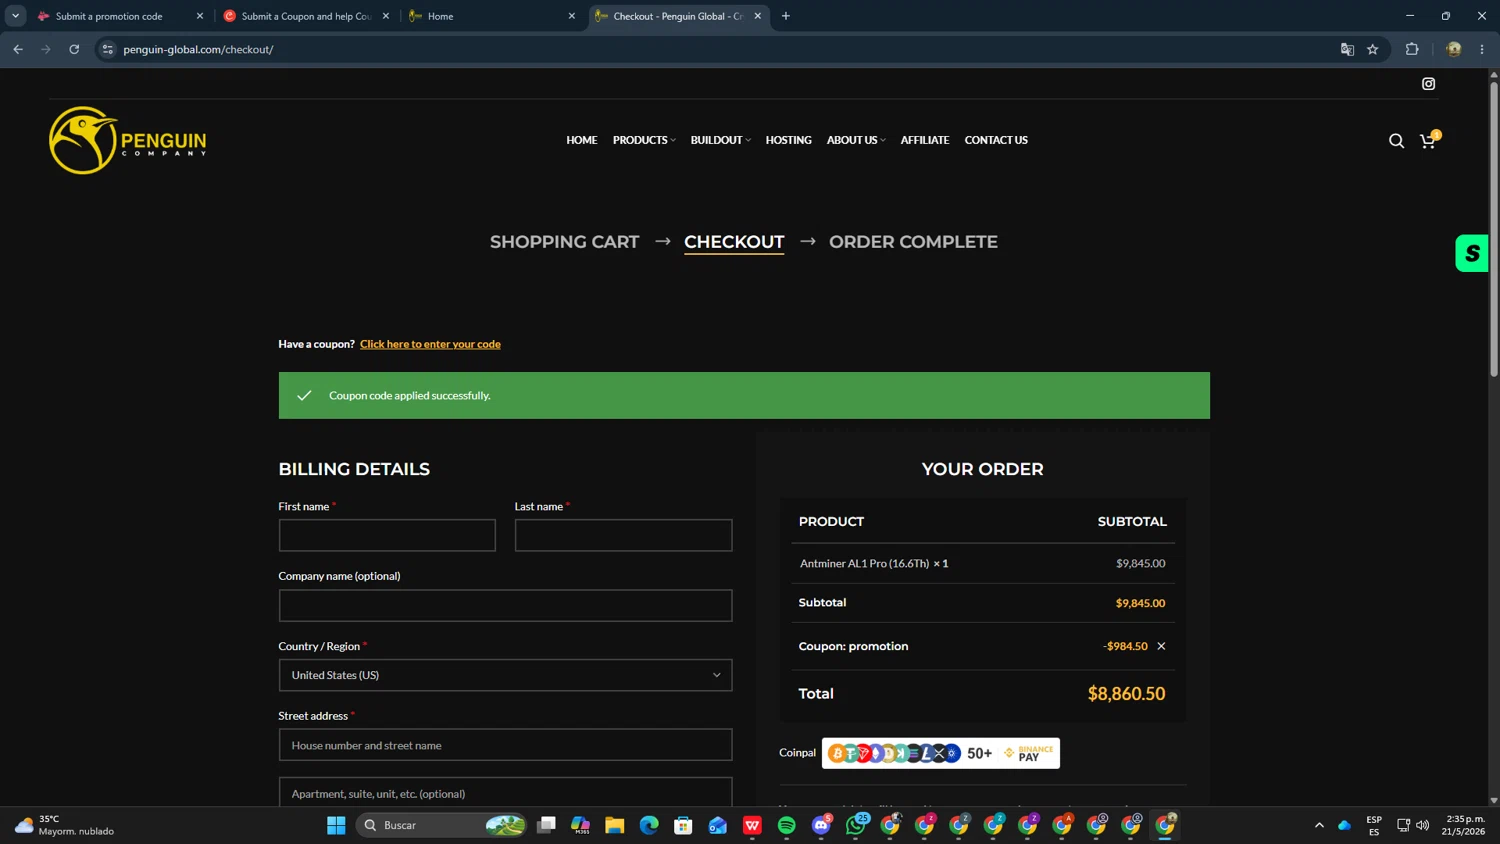Focus the Street address field

(505, 745)
